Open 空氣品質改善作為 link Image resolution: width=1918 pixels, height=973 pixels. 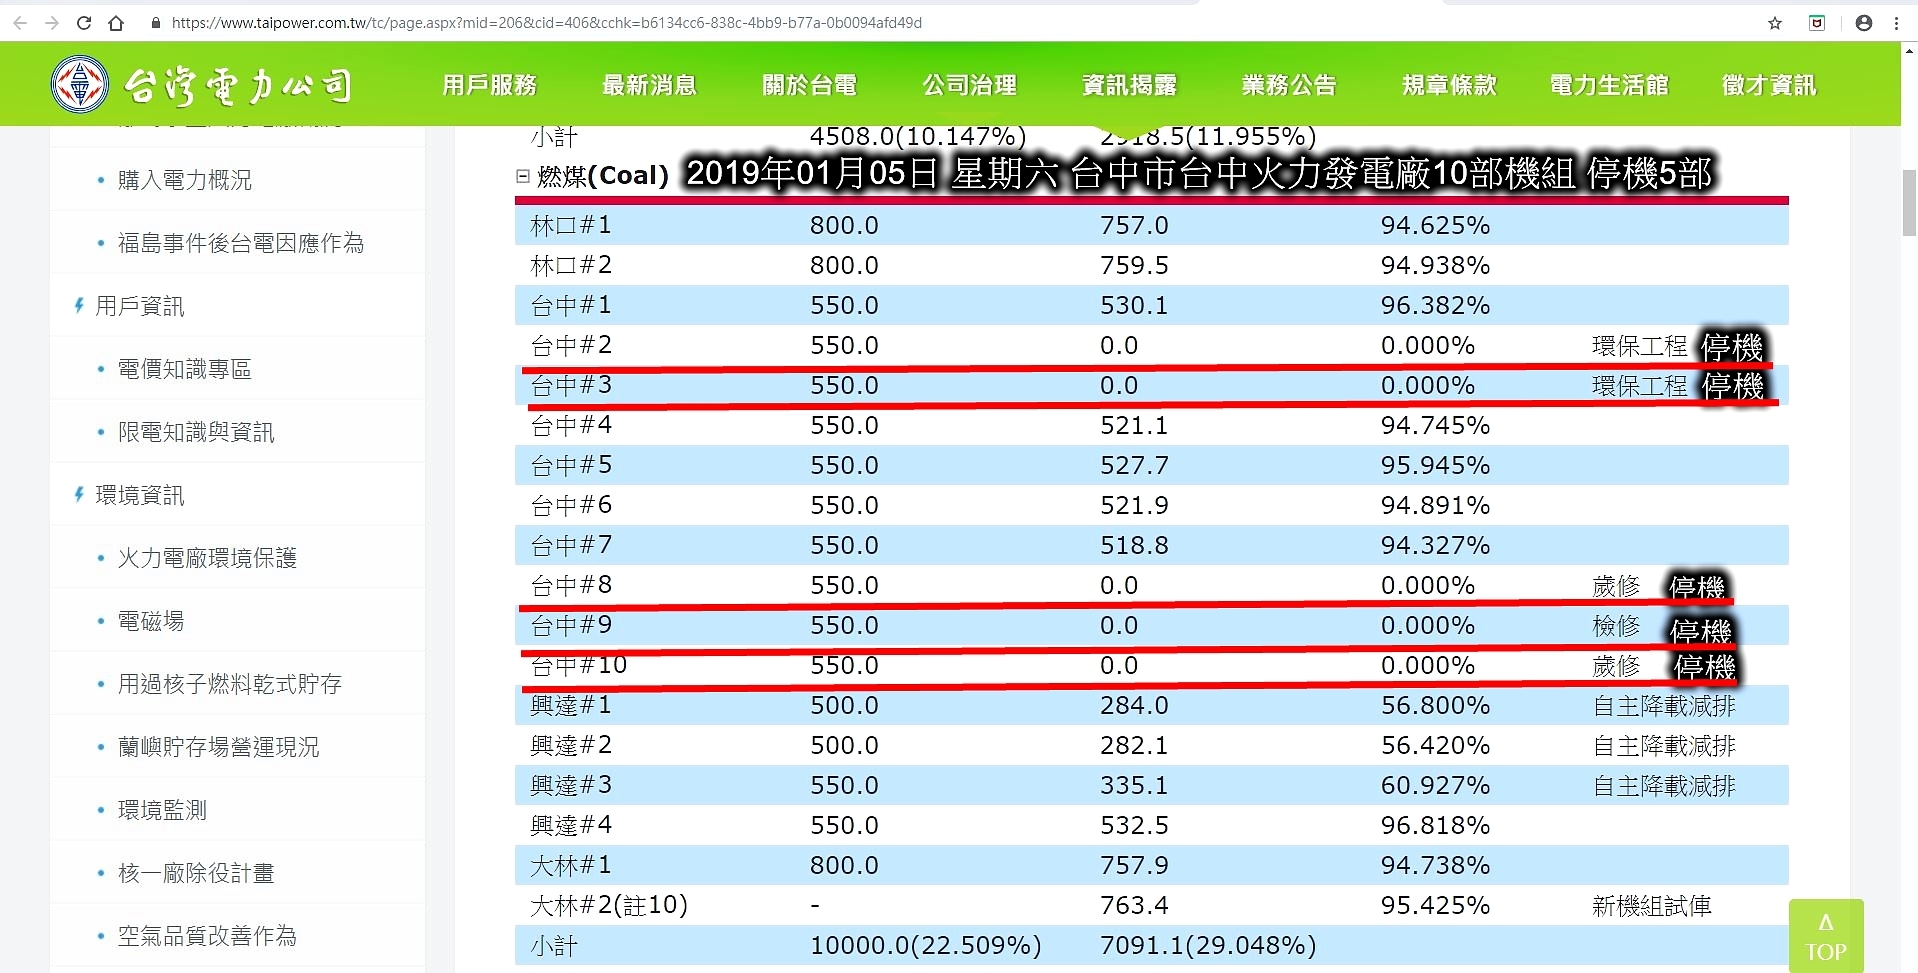pyautogui.click(x=207, y=936)
